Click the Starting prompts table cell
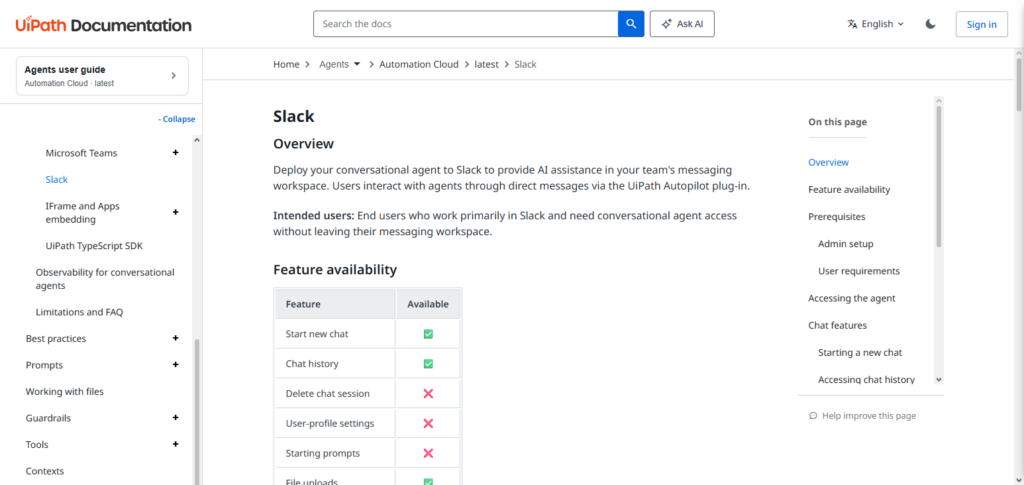 (336, 453)
